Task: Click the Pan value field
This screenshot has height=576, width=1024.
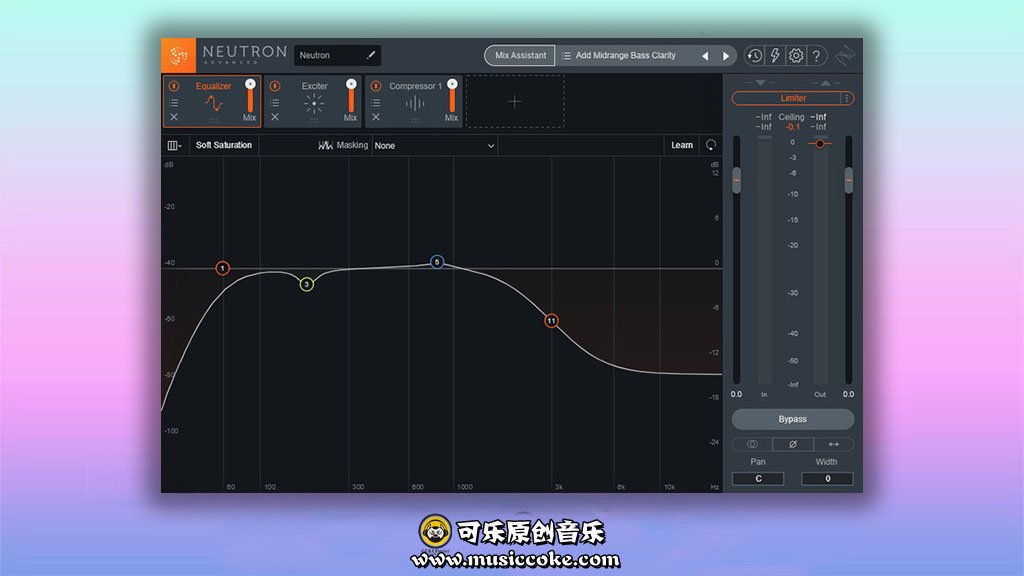Action: [x=758, y=479]
